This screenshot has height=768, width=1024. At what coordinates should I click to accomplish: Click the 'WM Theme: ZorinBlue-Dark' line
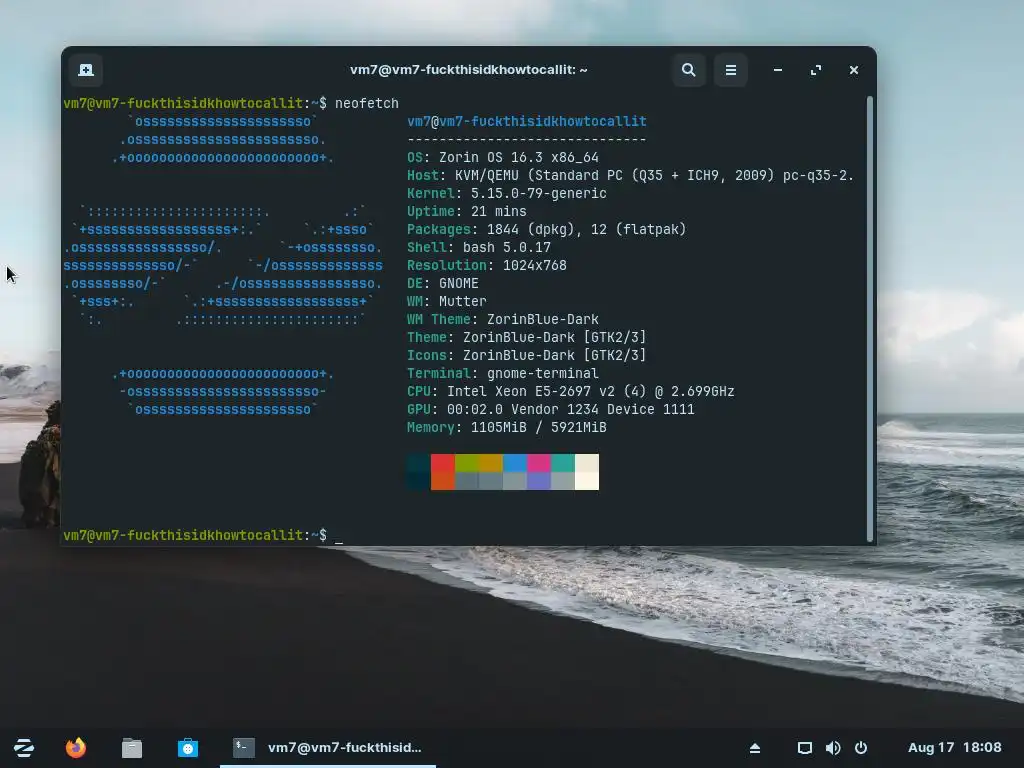[x=503, y=319]
